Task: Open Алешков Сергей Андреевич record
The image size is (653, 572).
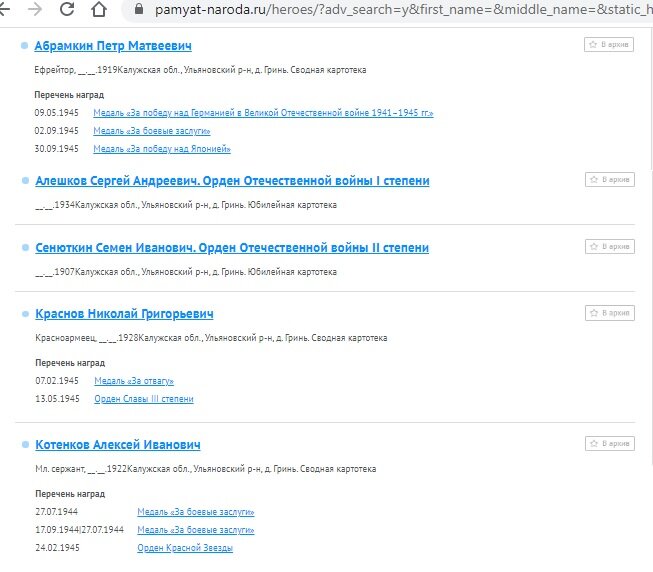Action: (232, 181)
